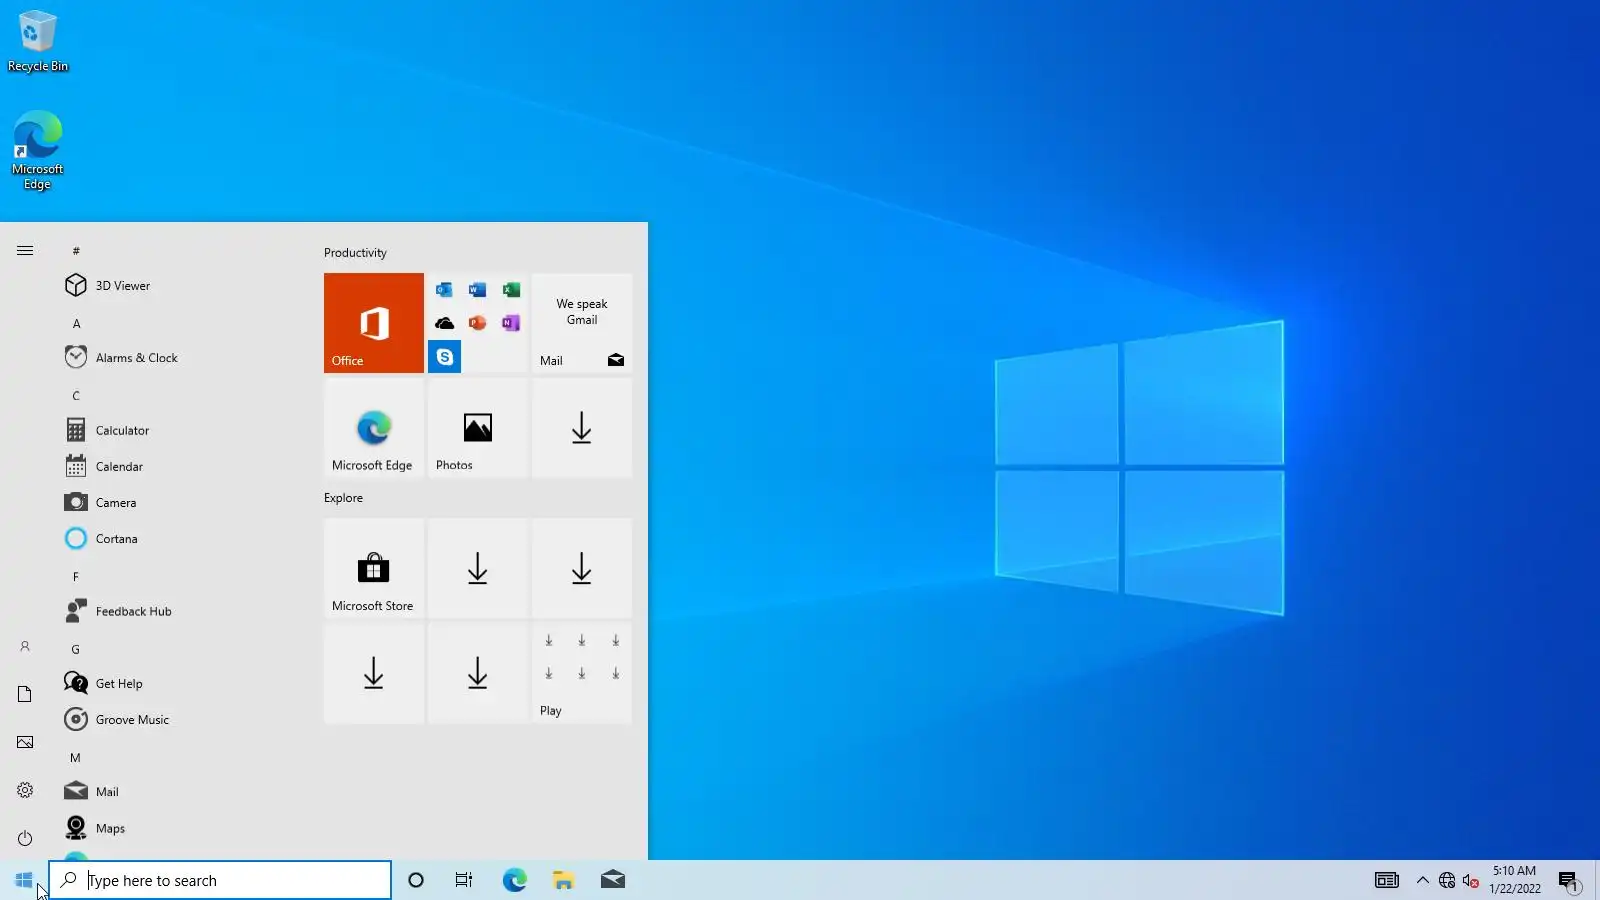Viewport: 1600px width, 900px height.
Task: Close Start menu with the Windows button
Action: click(24, 880)
